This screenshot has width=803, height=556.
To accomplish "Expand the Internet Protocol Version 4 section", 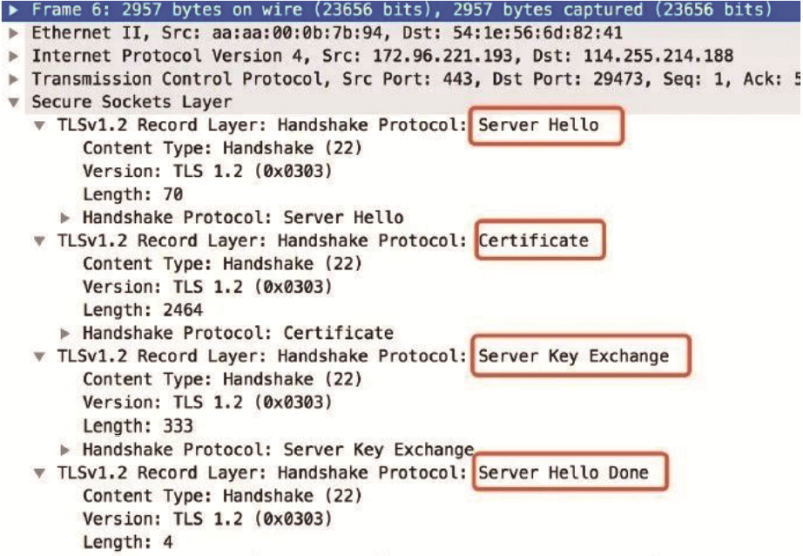I will tap(12, 55).
